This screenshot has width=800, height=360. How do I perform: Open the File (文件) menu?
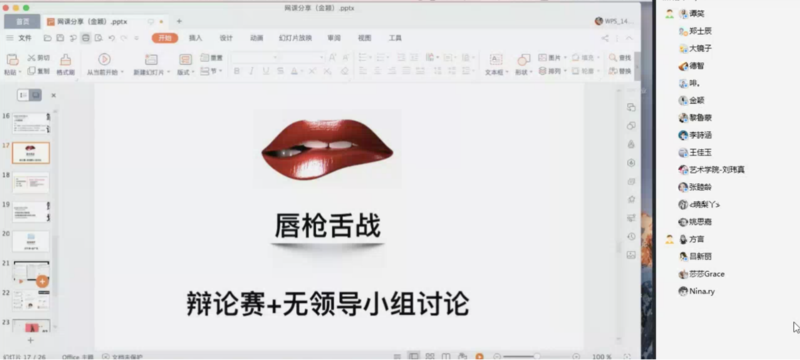pyautogui.click(x=25, y=38)
